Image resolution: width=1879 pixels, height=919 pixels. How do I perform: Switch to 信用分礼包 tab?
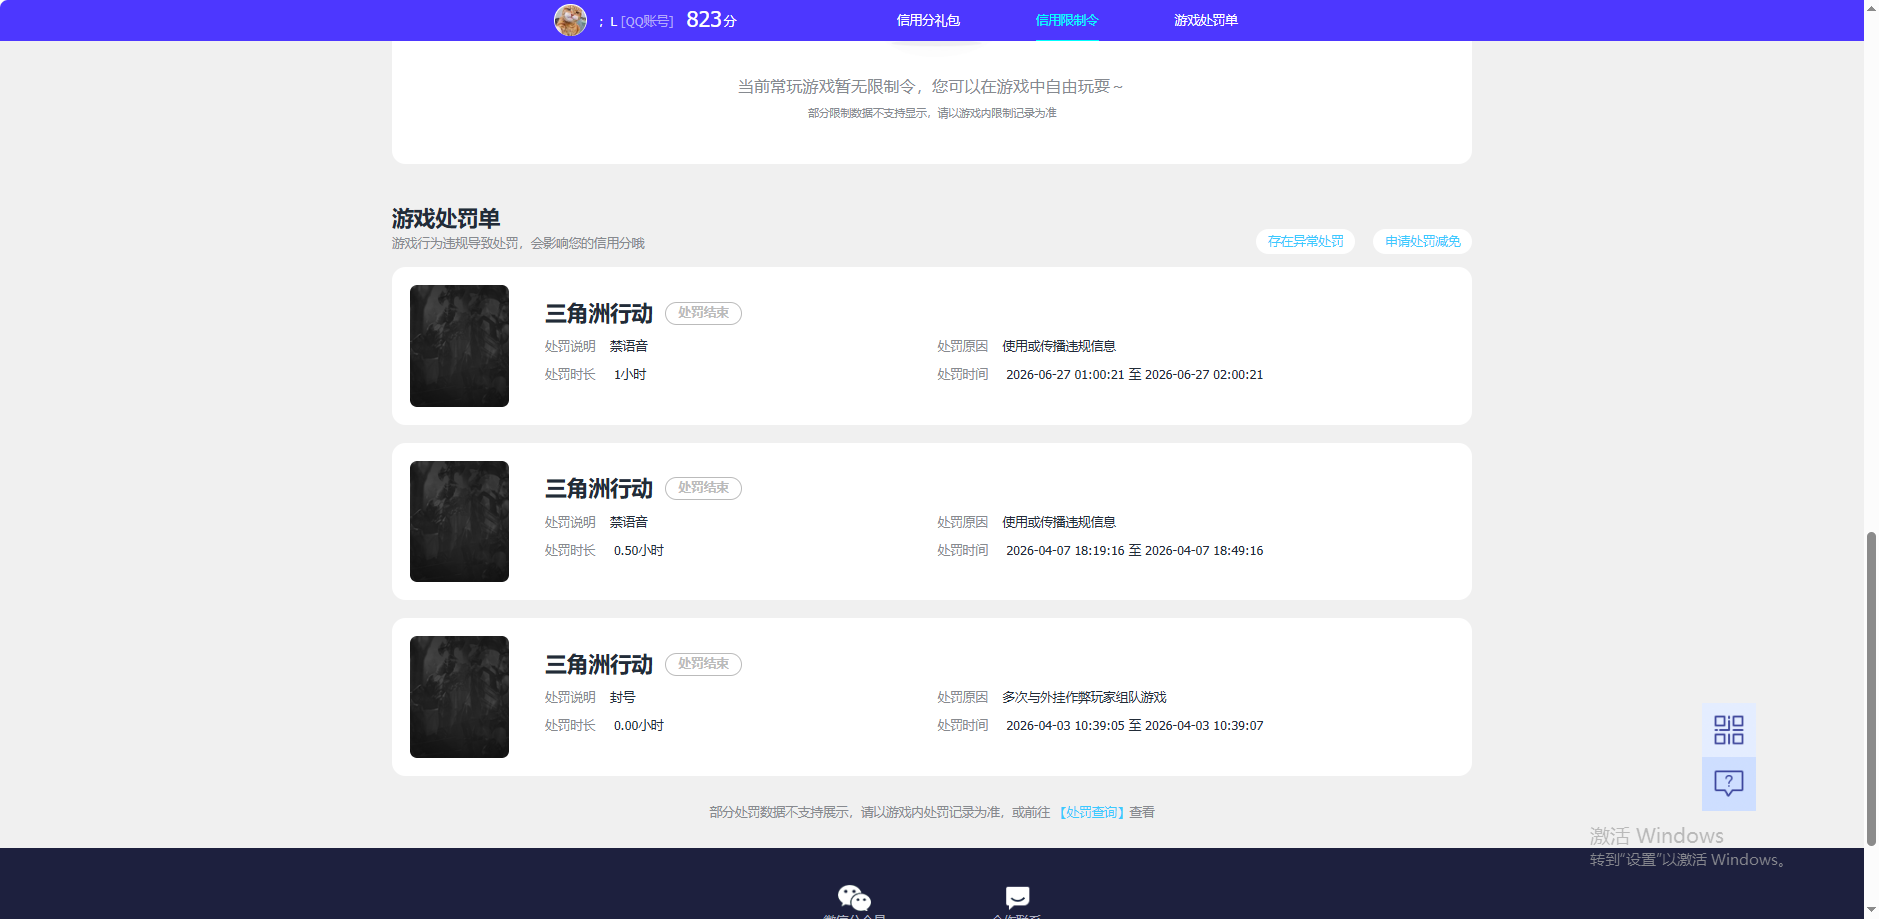pos(928,20)
